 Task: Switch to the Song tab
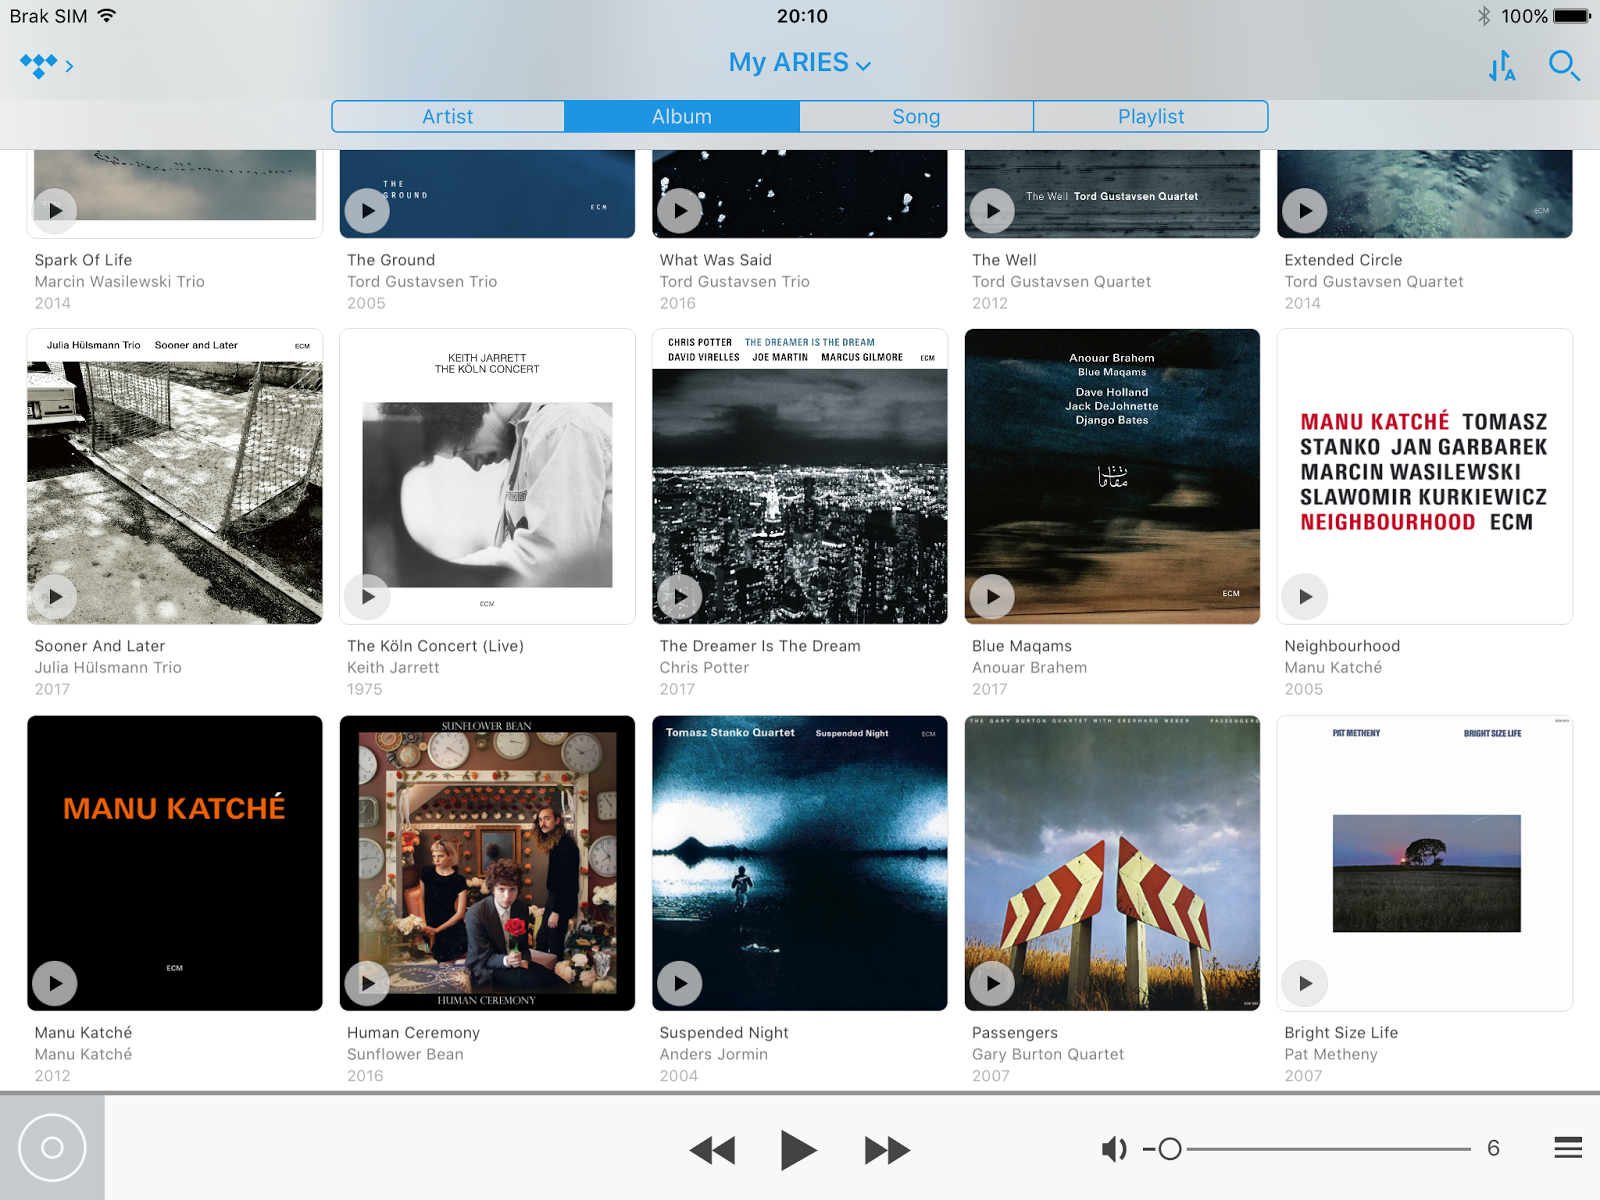click(x=916, y=116)
